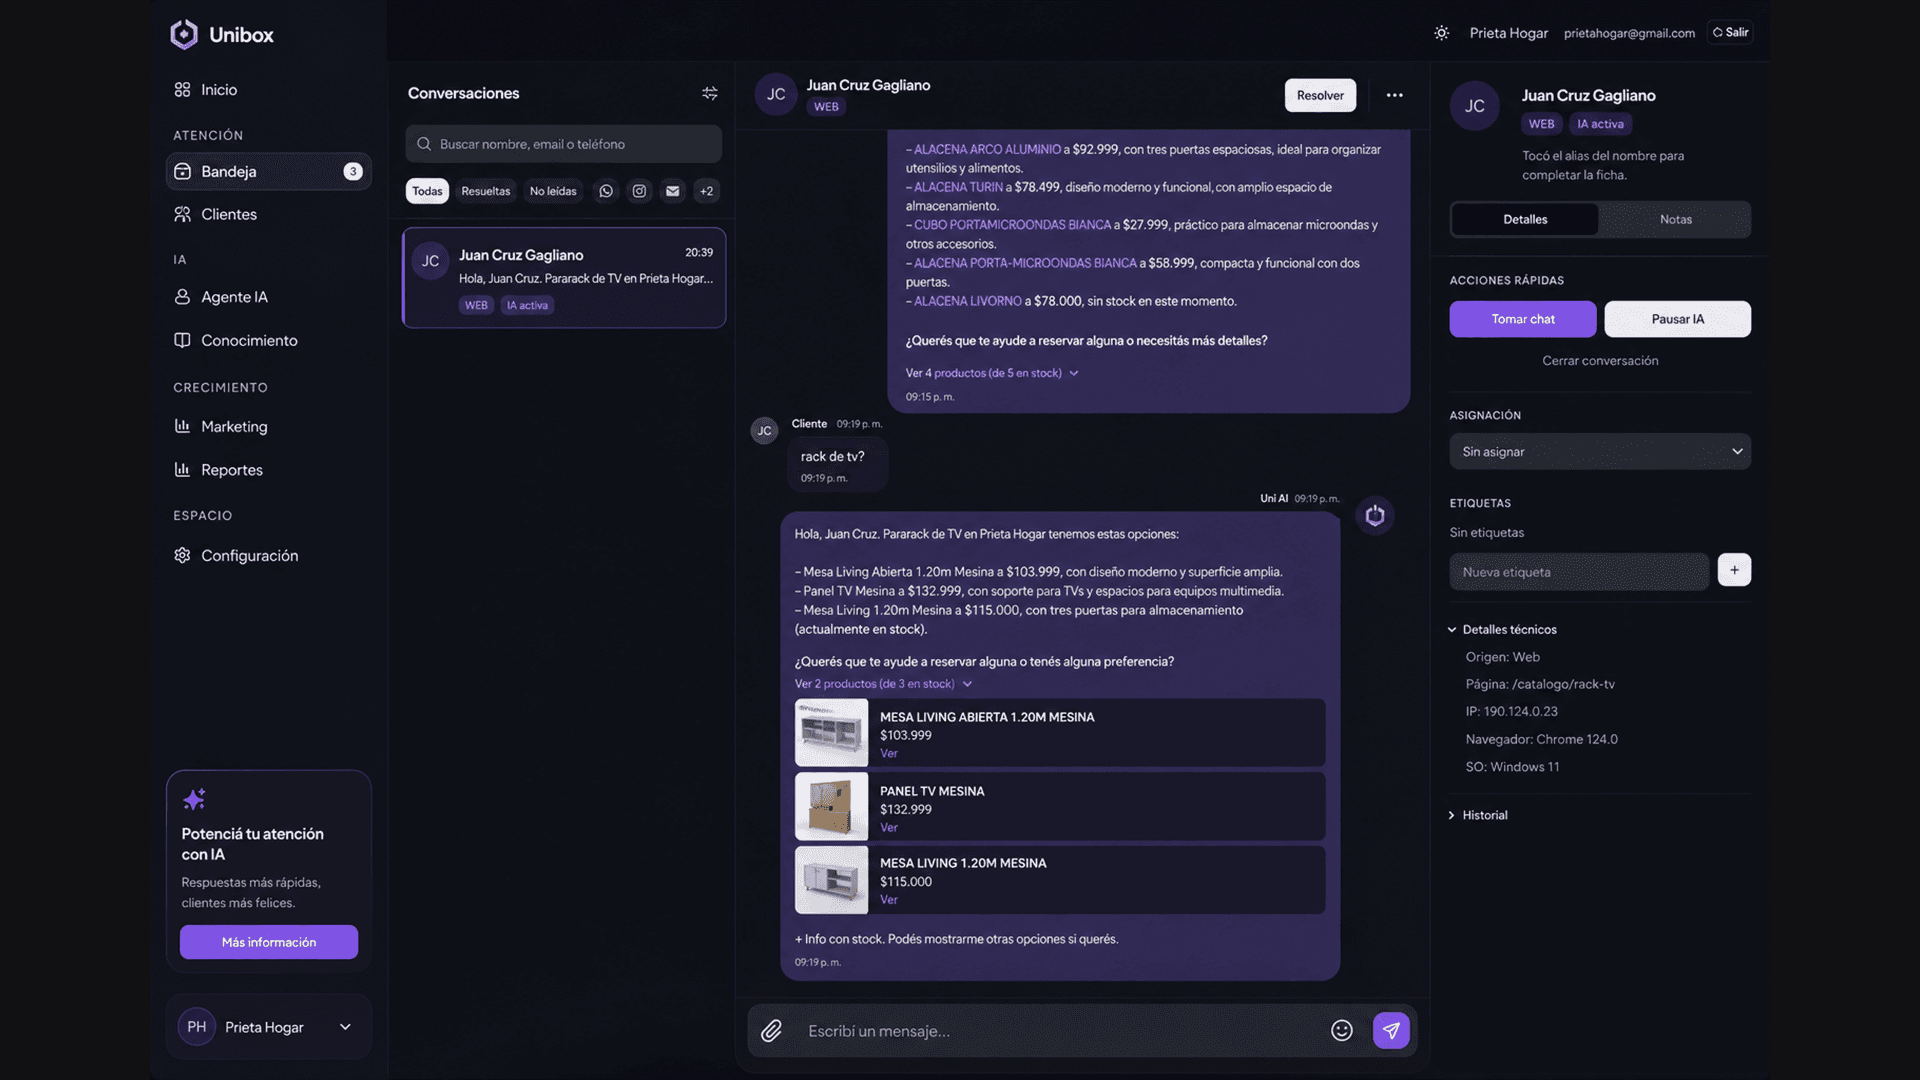
Task: Open the three-dot conversation options menu
Action: tap(1394, 95)
